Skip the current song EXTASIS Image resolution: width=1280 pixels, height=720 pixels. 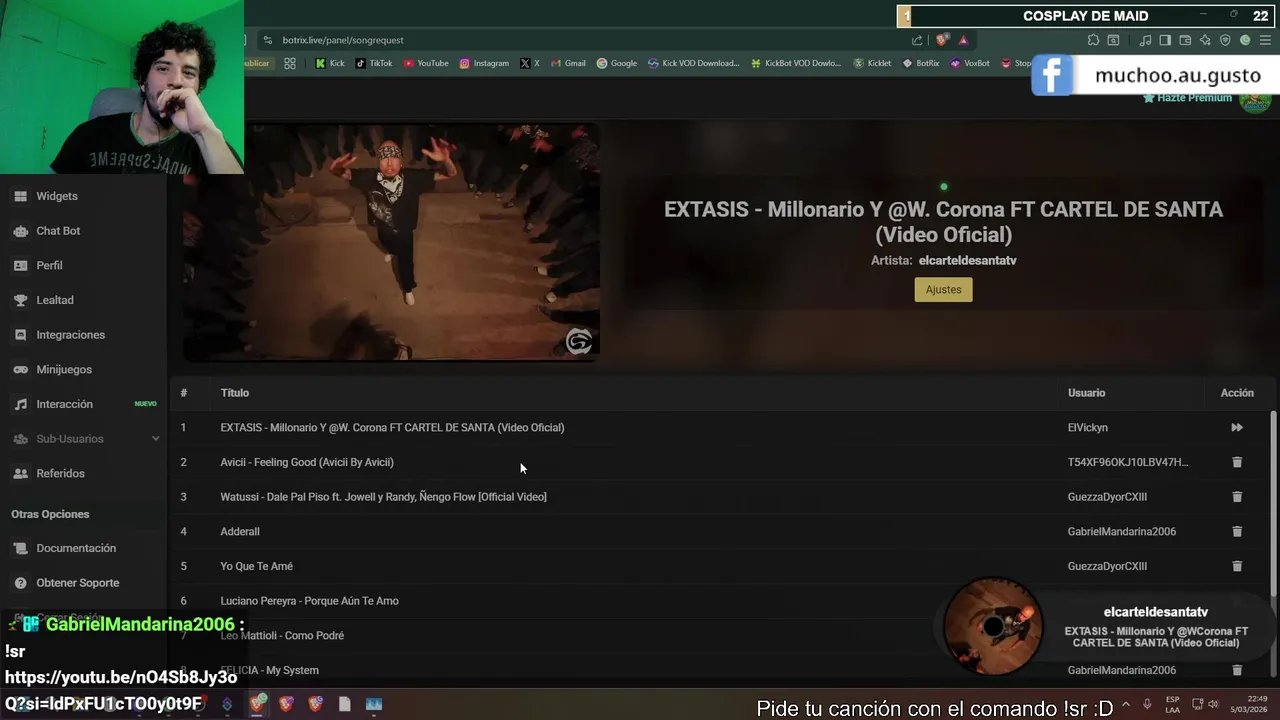point(1237,428)
